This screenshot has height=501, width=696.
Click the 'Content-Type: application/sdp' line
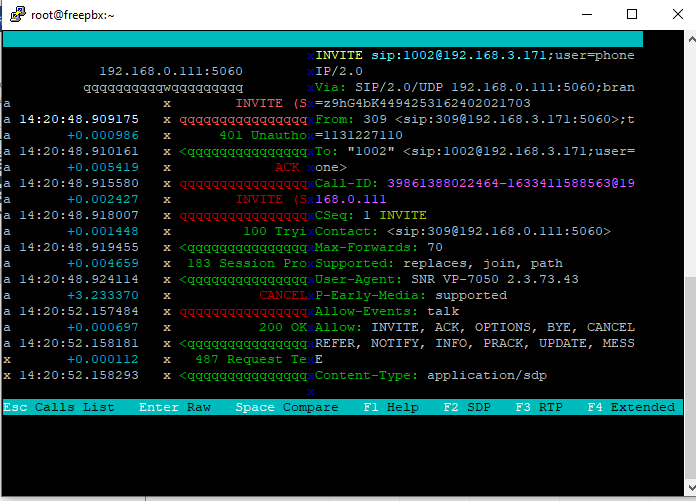(431, 375)
